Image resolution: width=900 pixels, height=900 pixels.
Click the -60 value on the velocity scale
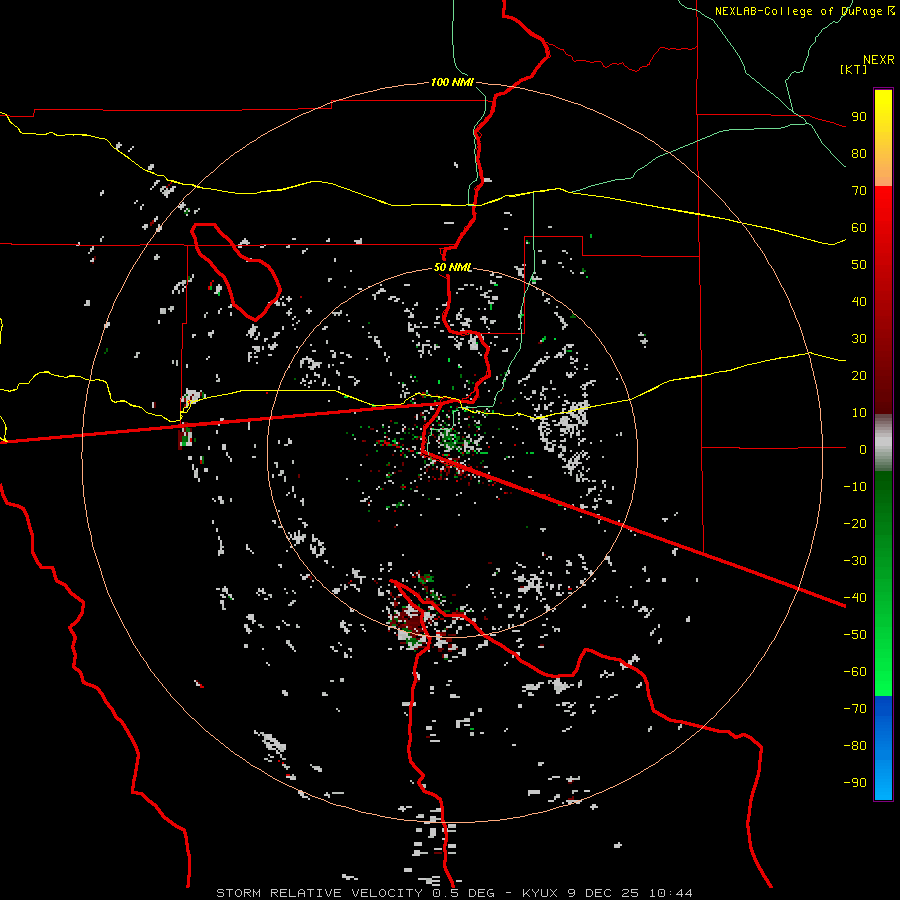pyautogui.click(x=855, y=672)
